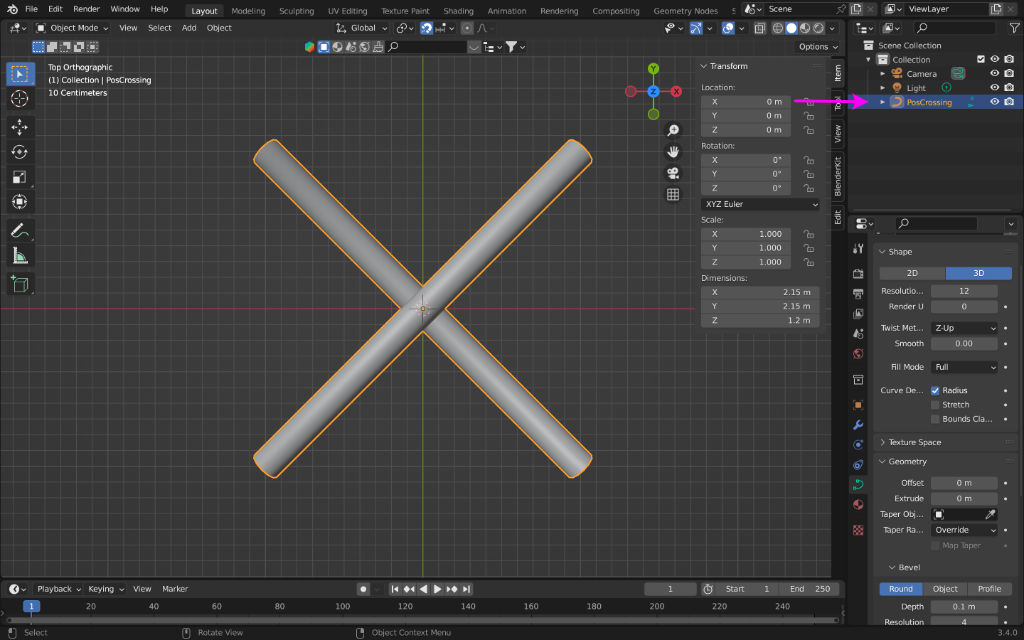This screenshot has width=1024, height=640.
Task: Select the Annotate tool
Action: click(x=20, y=230)
